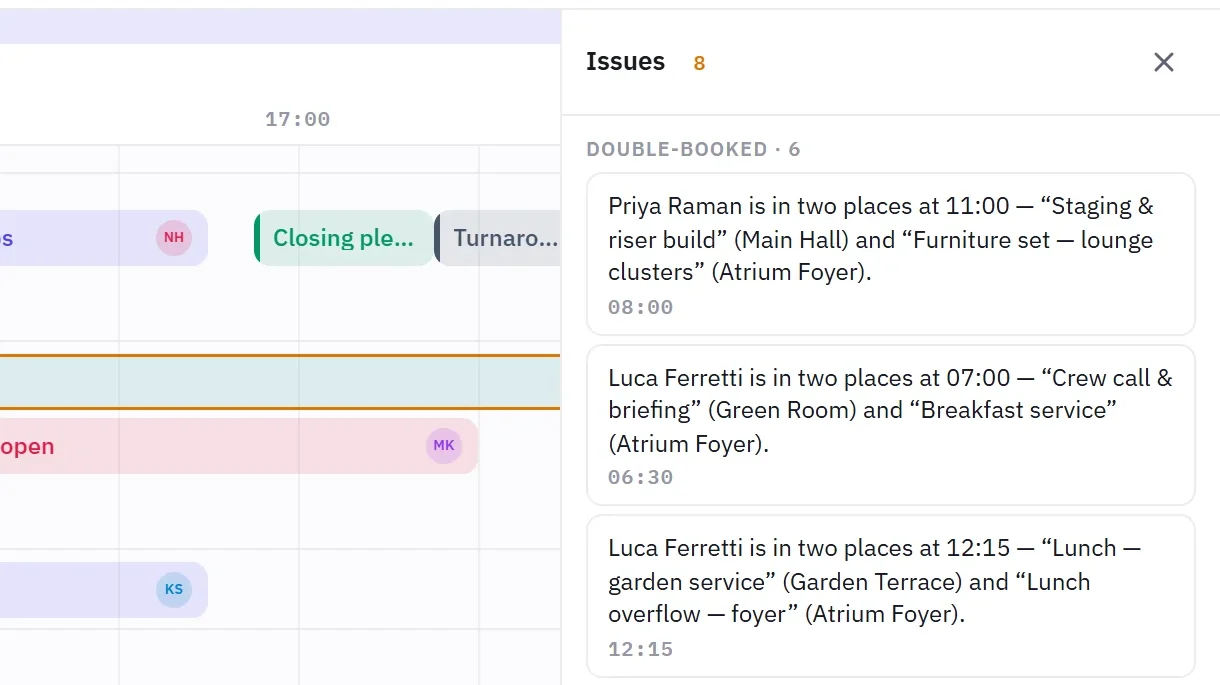Click the KS assignee avatar

tap(174, 590)
